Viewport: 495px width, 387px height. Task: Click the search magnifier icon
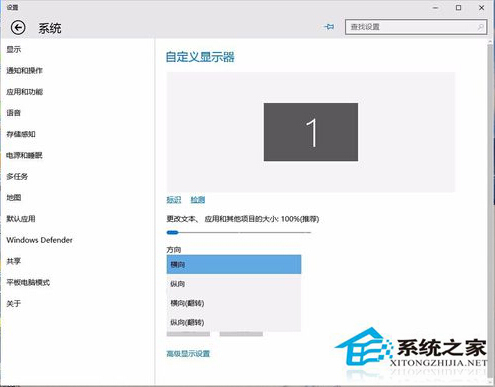(x=480, y=27)
